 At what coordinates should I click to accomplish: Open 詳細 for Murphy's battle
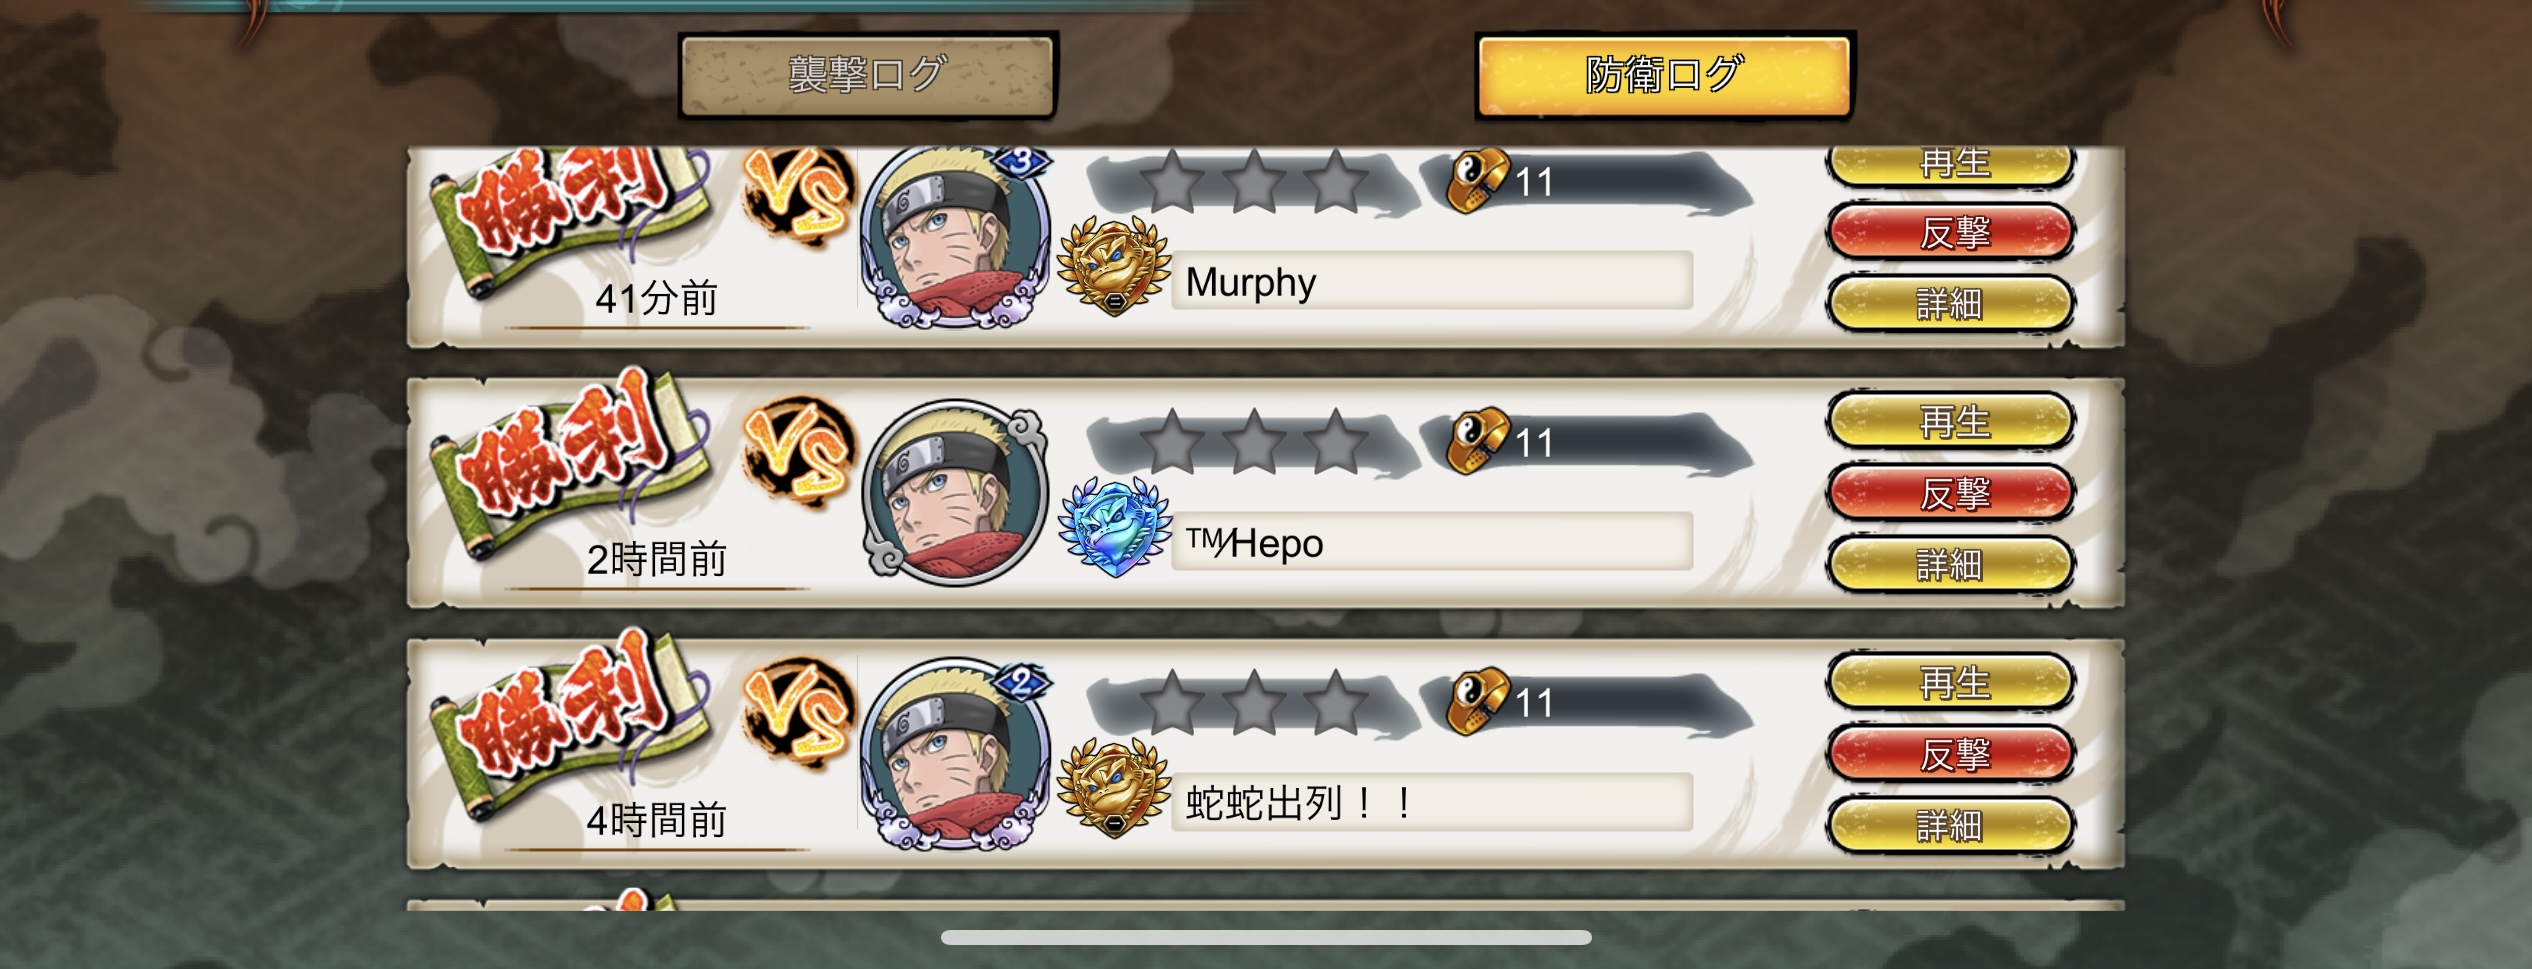1950,303
